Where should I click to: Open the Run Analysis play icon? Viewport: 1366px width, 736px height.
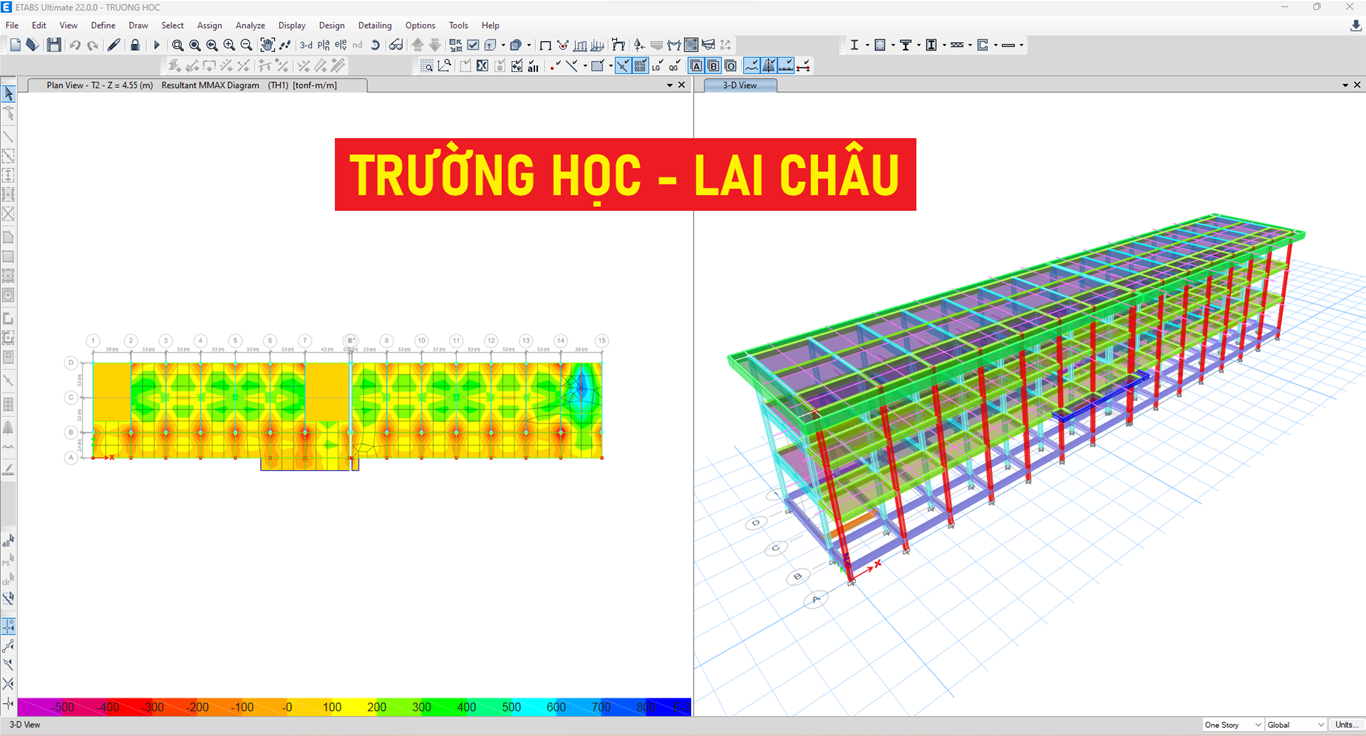click(157, 45)
